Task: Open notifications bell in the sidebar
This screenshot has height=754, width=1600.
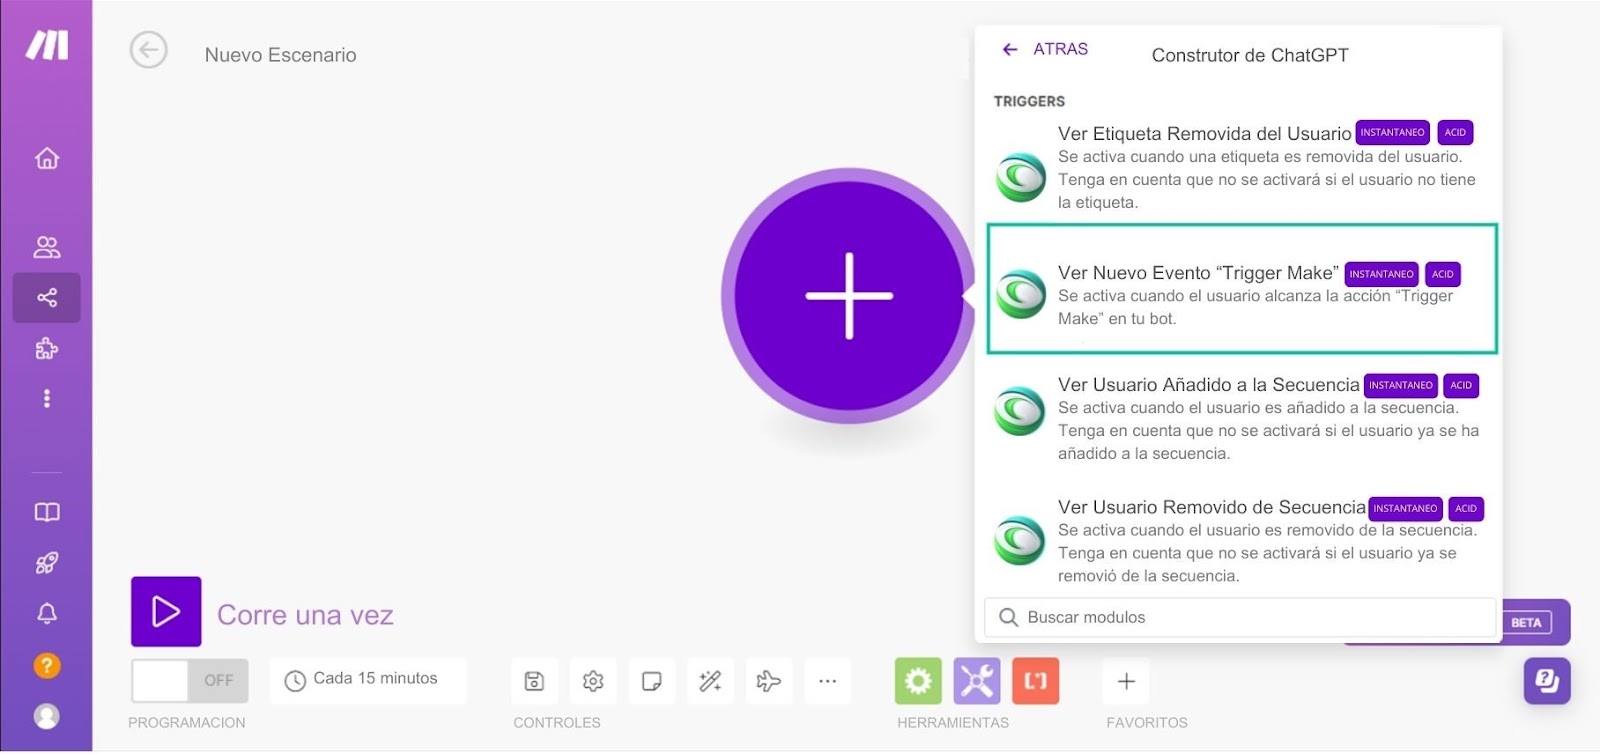Action: tap(47, 613)
